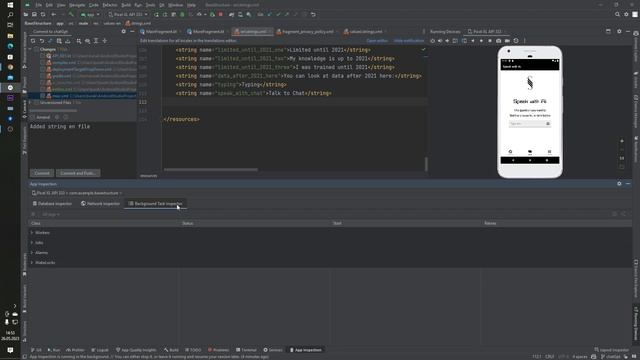Switch to fragment_privacy_policy.xml editor tab
The width and height of the screenshot is (640, 360).
[306, 31]
